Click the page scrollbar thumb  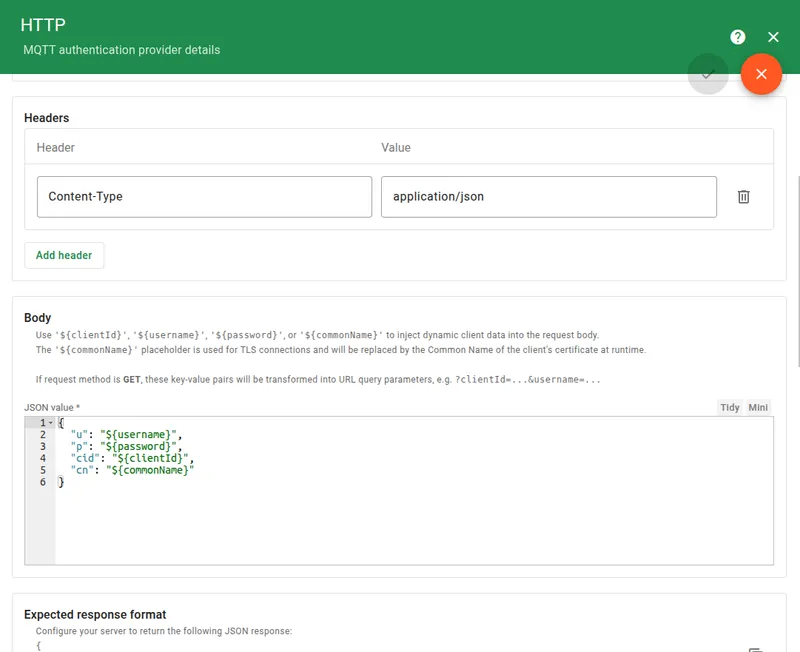pyautogui.click(x=797, y=270)
